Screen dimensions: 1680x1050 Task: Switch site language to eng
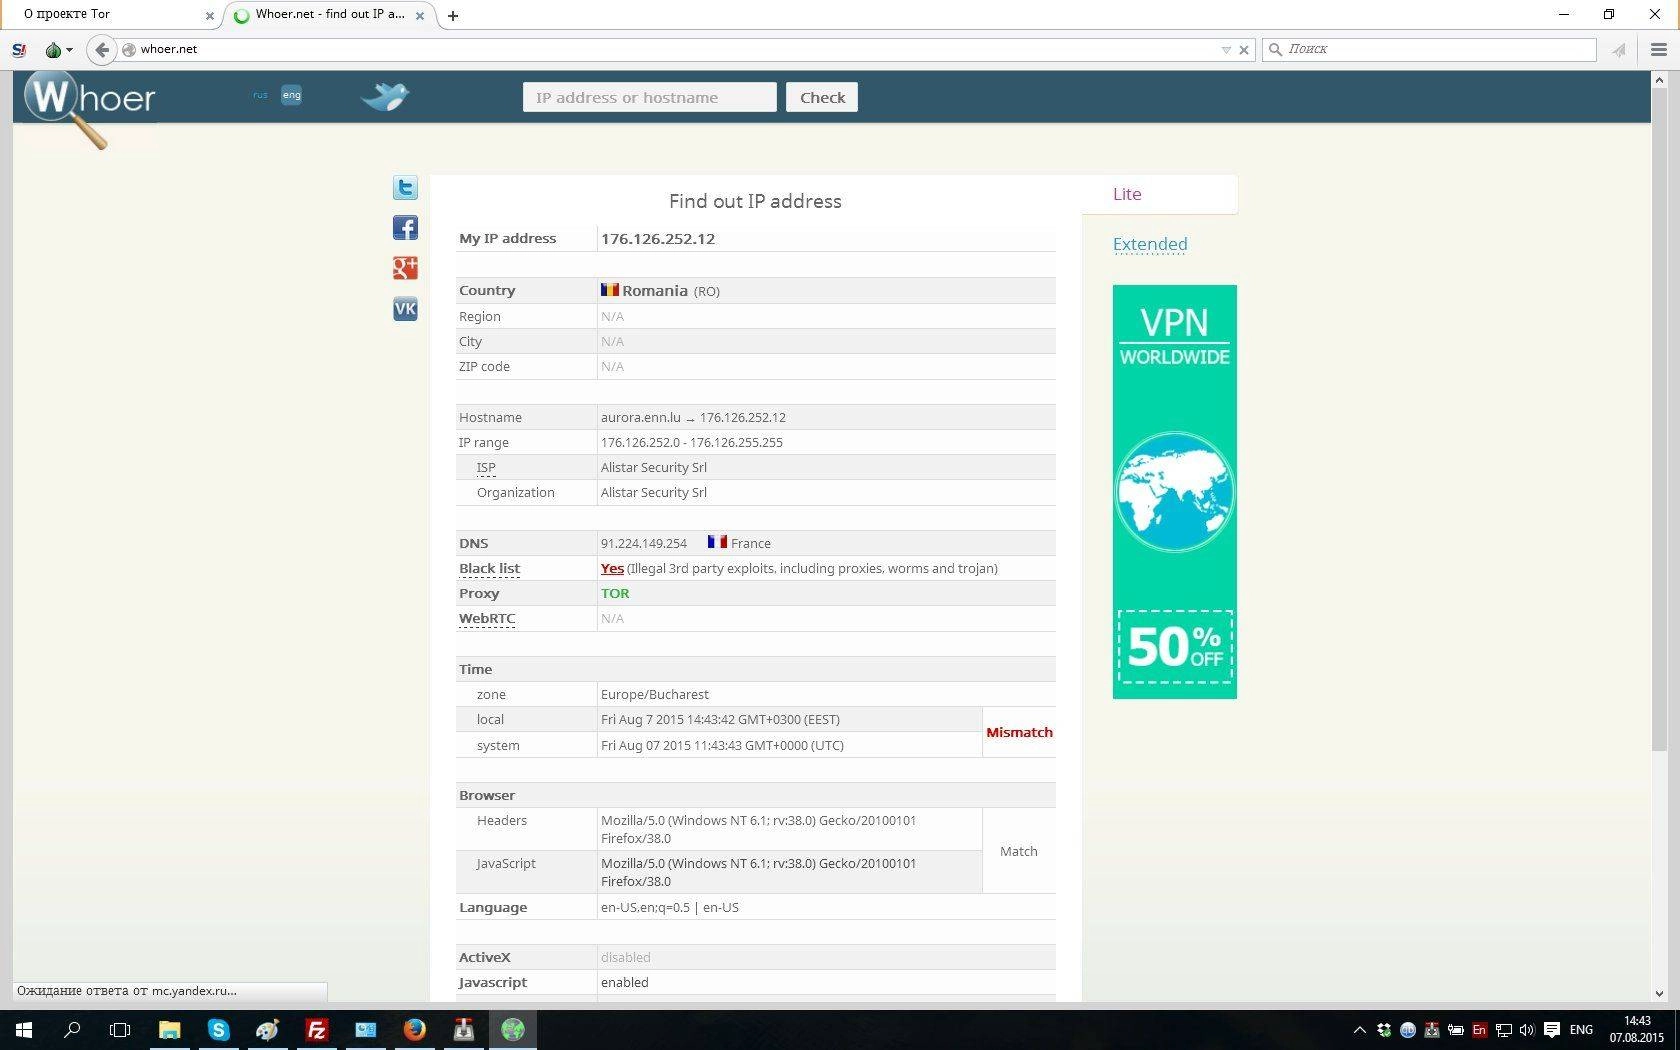(x=291, y=95)
